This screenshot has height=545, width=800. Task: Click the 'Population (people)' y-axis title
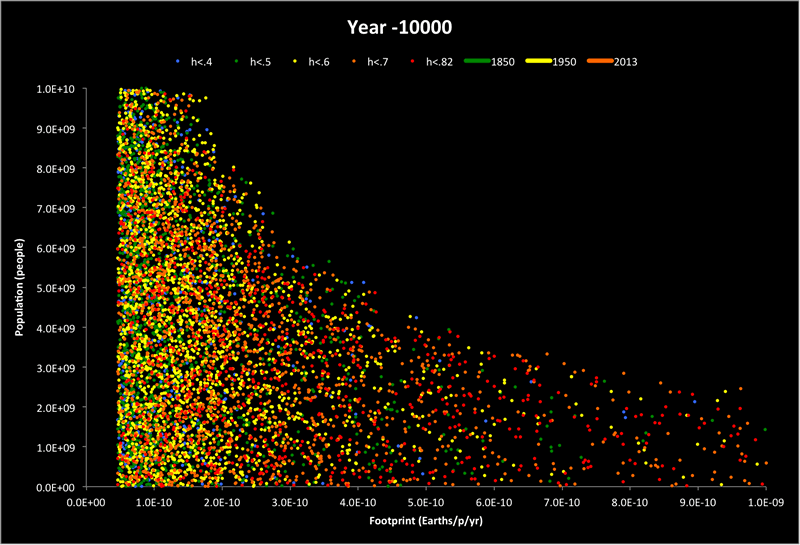point(20,290)
